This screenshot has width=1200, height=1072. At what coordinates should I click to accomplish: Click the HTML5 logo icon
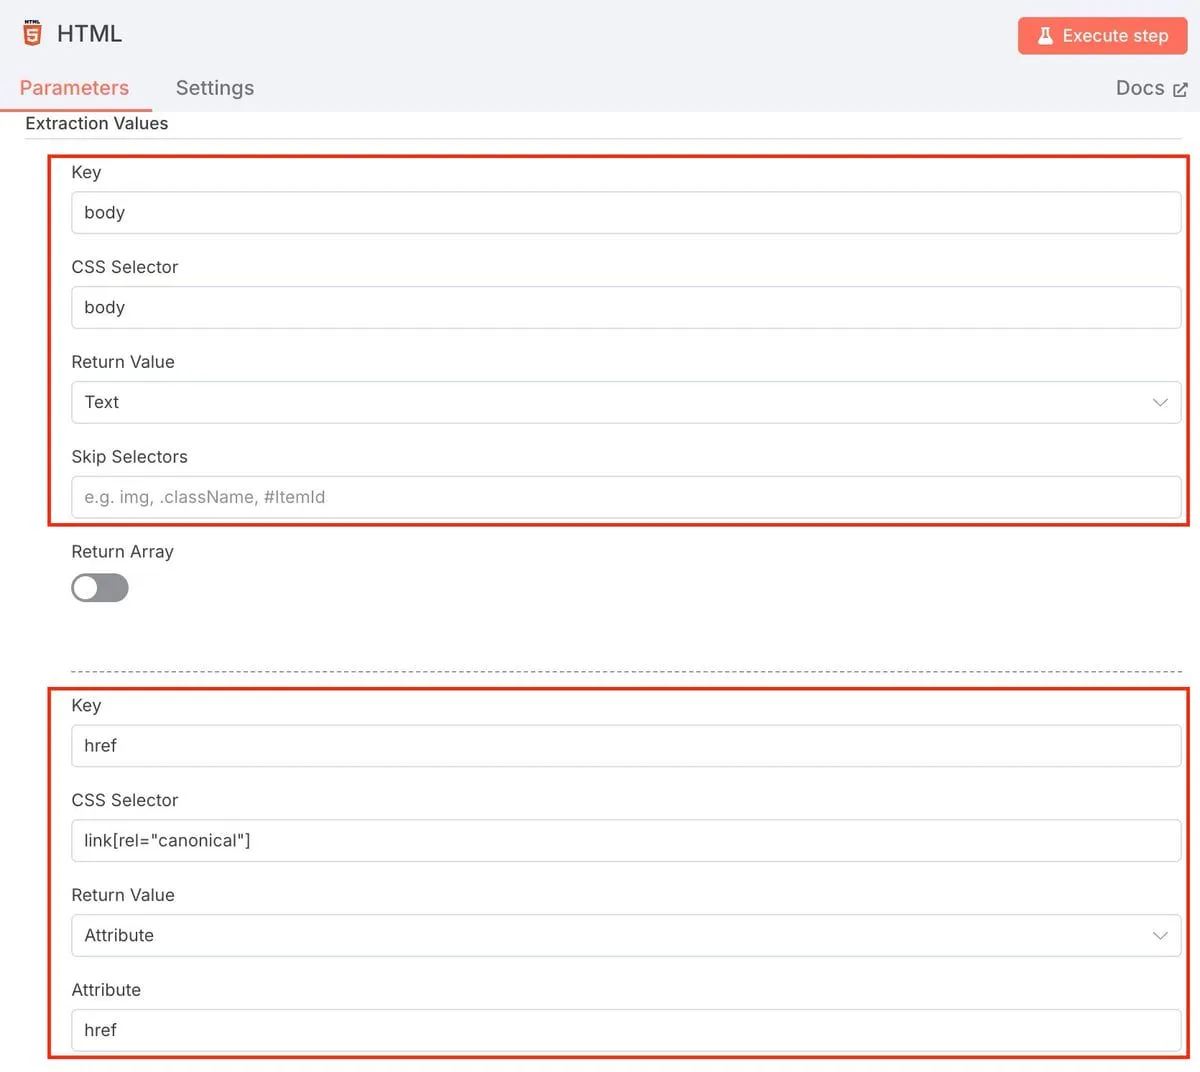coord(32,33)
